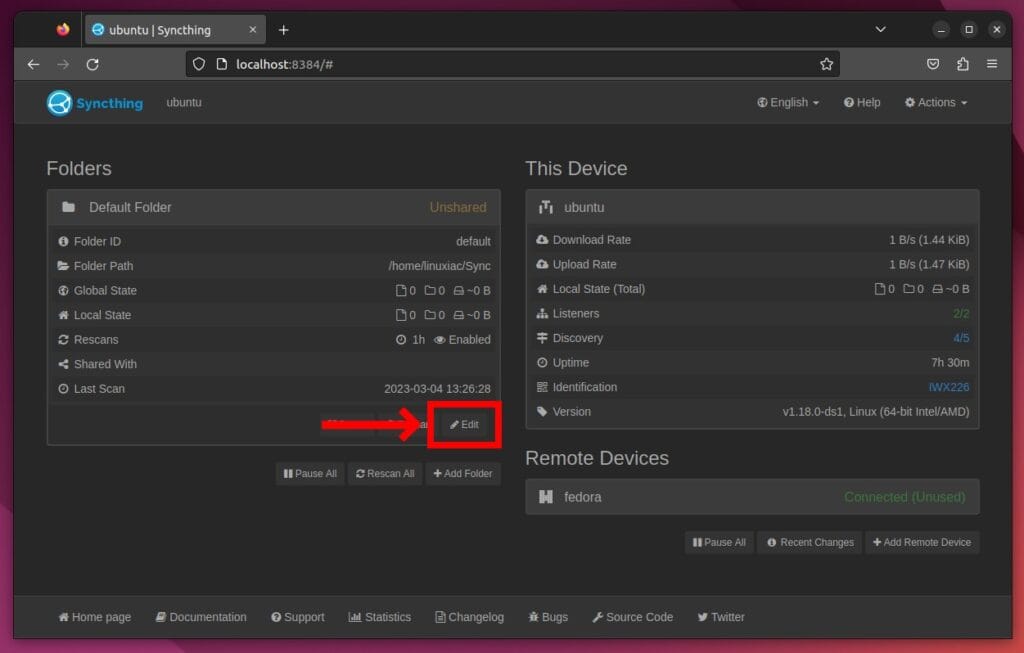Click the Local State home icon in the Default Folder panel
This screenshot has height=653, width=1024.
click(63, 315)
